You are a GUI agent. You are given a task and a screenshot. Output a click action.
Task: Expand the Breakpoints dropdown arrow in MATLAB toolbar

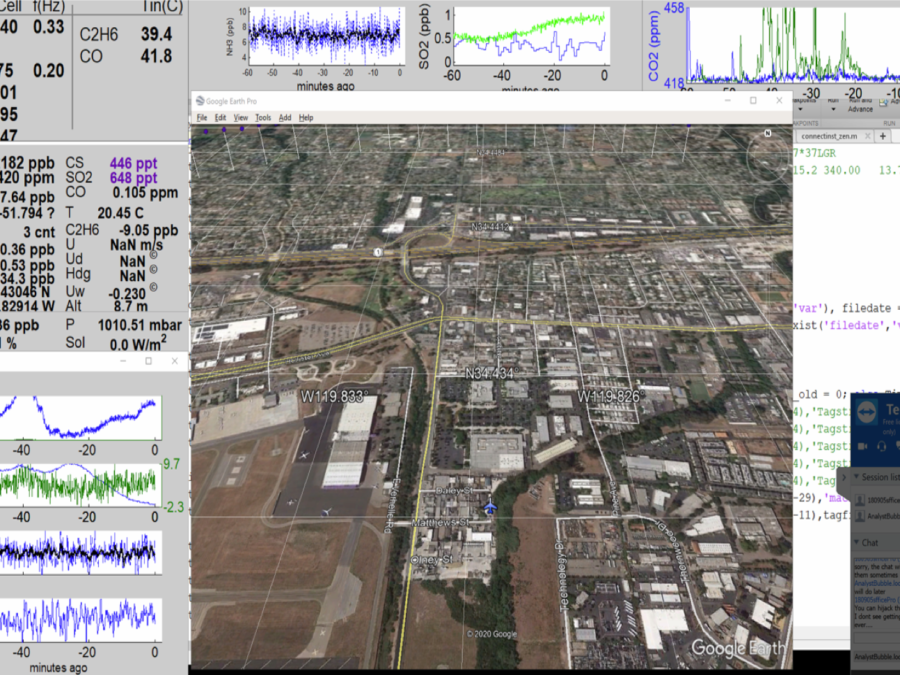pyautogui.click(x=801, y=109)
